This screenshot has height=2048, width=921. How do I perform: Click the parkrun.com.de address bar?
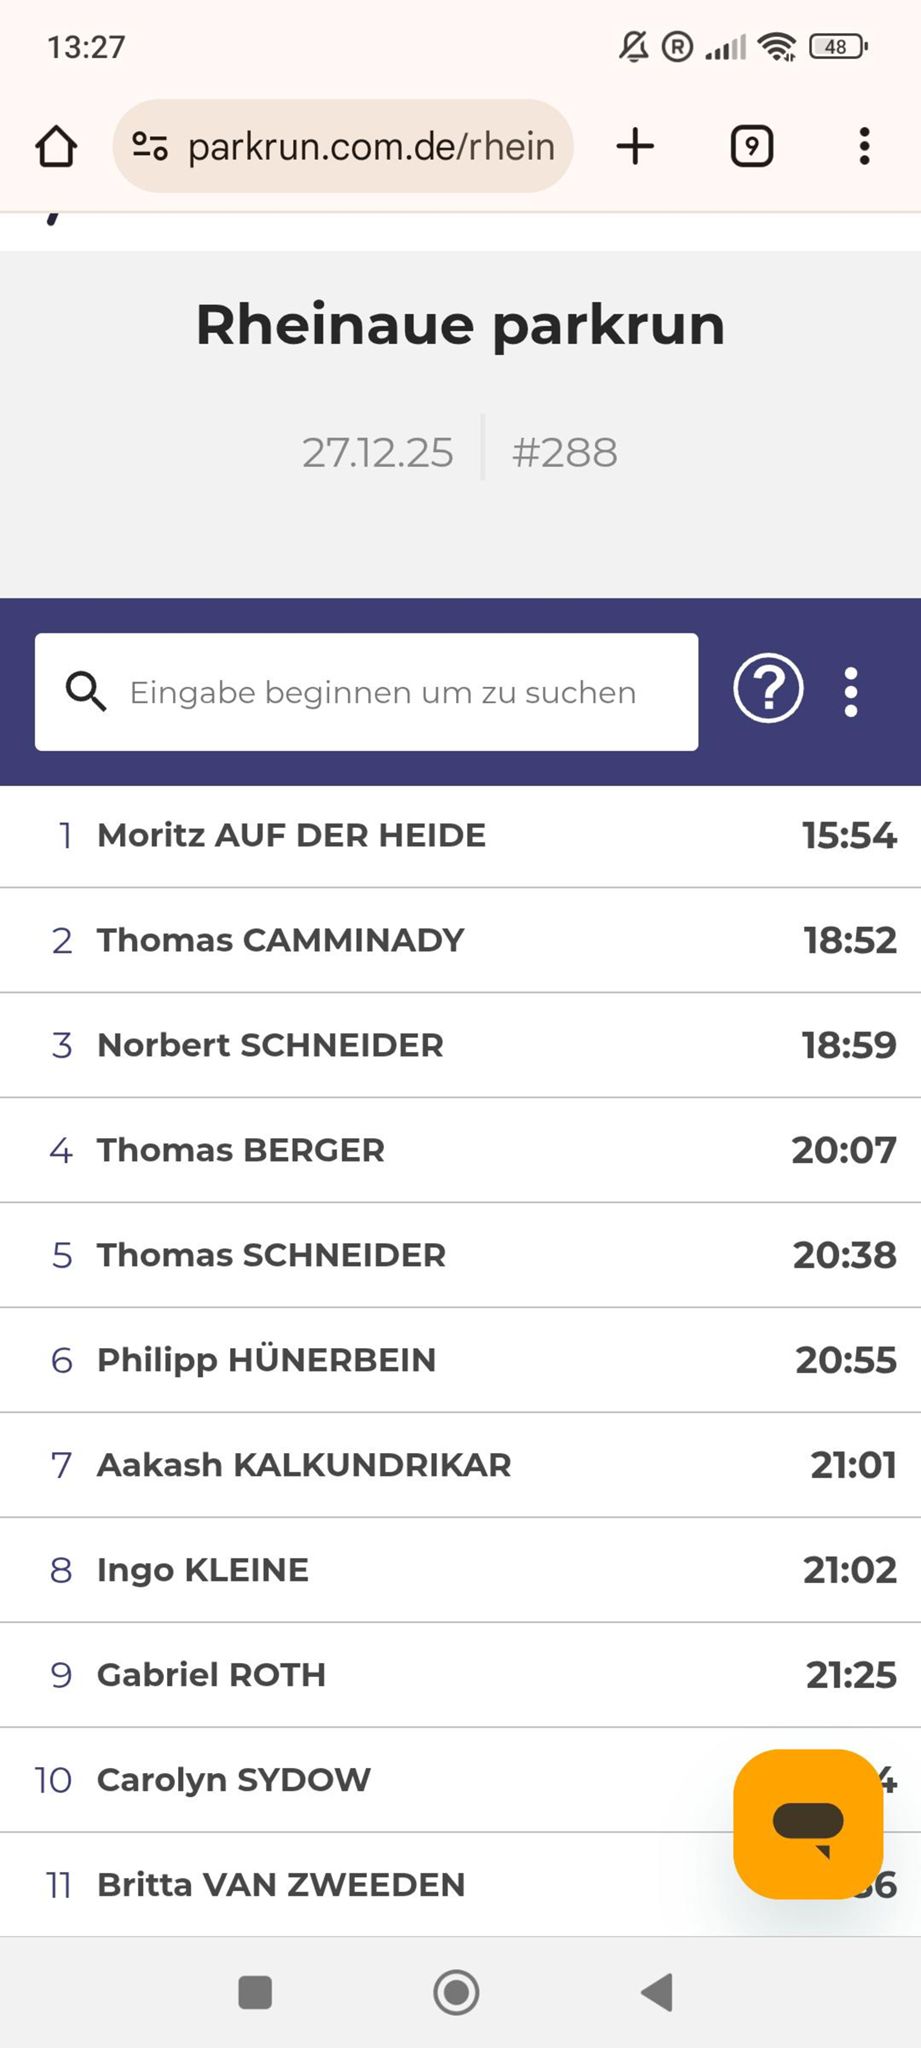click(370, 146)
